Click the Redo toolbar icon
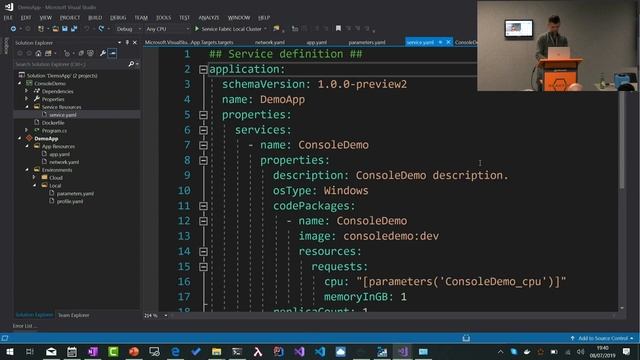The width and height of the screenshot is (640, 360). pos(101,29)
